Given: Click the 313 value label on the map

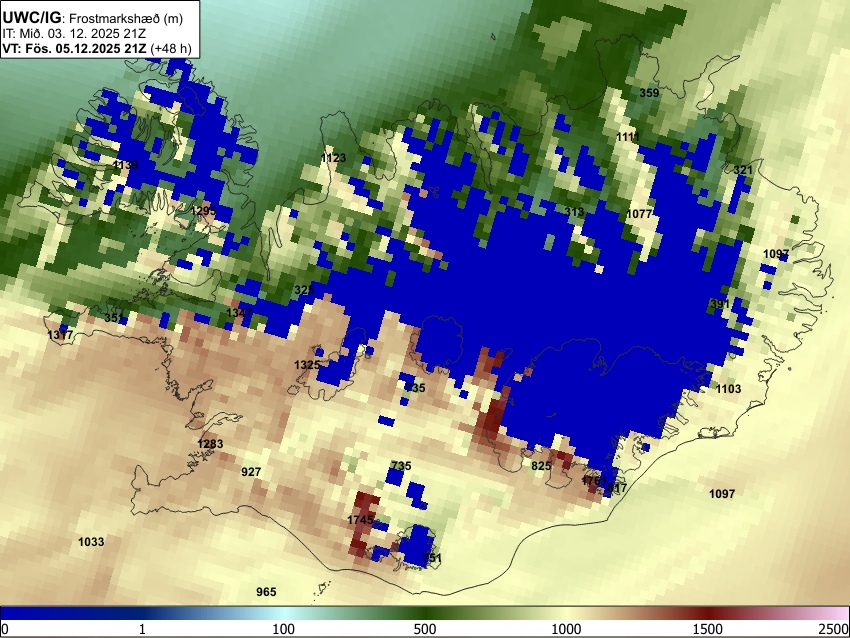Looking at the screenshot, I should (x=574, y=211).
